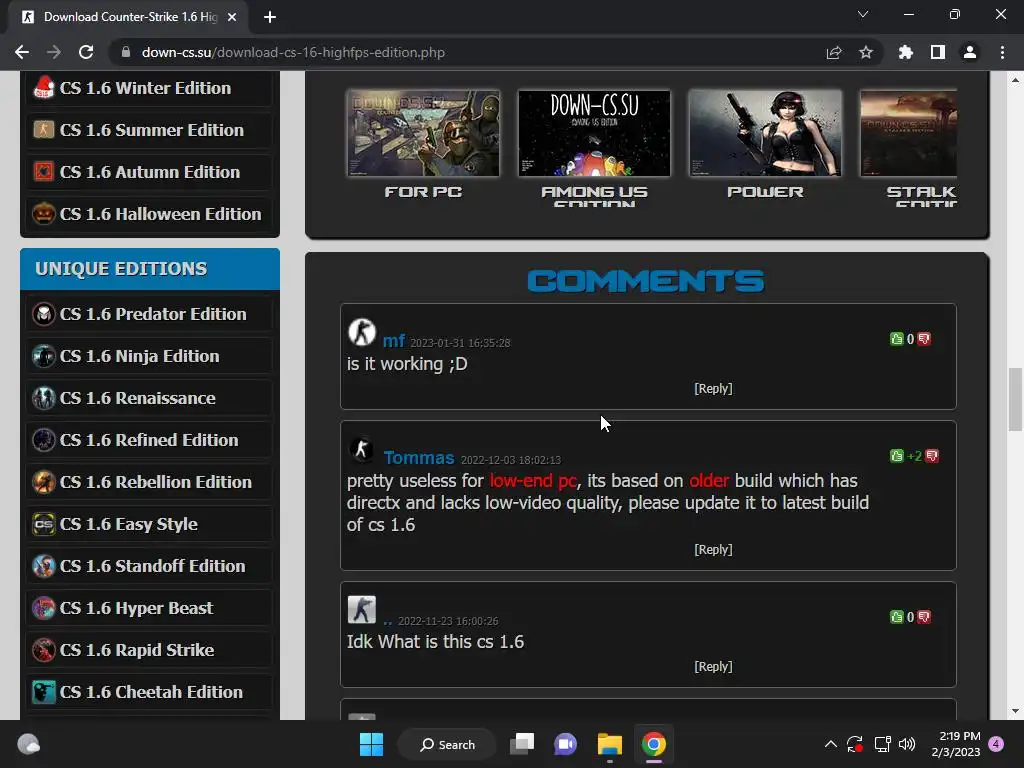Upvote the comment by mf

point(897,339)
